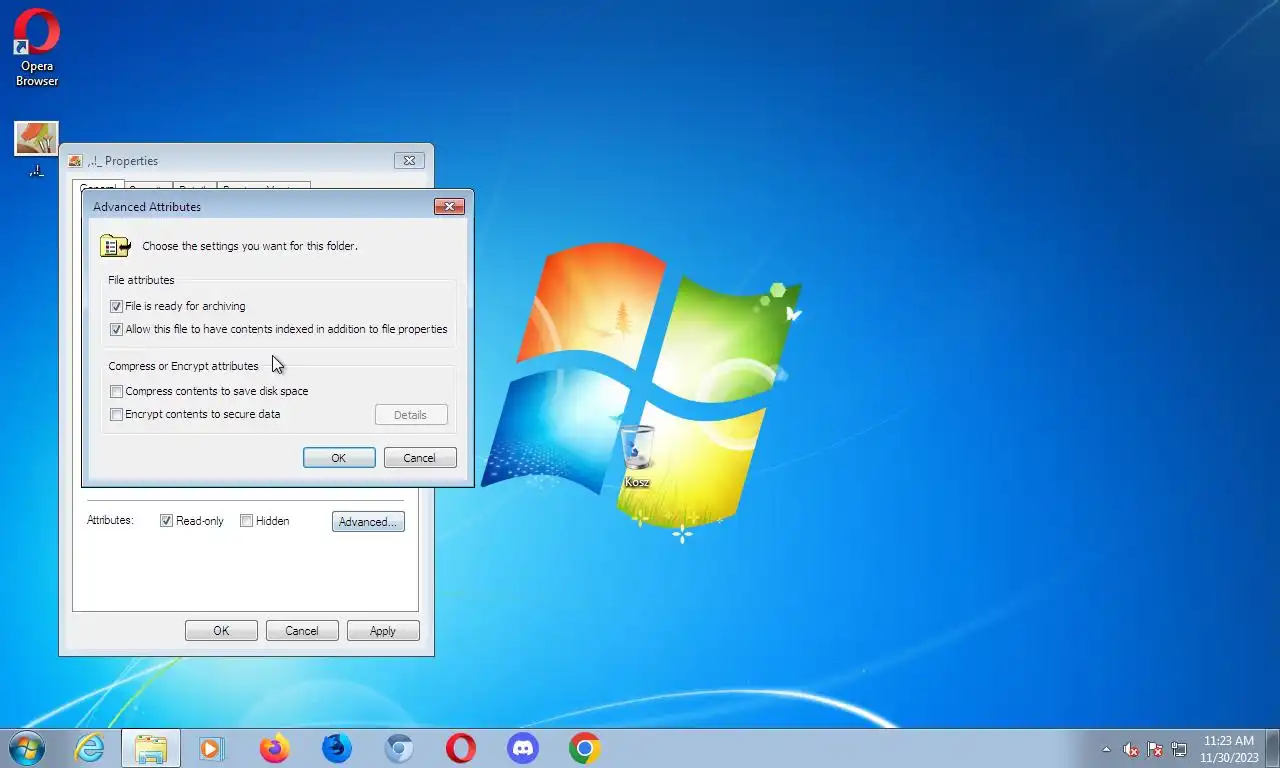The height and width of the screenshot is (768, 1280).
Task: Click the 'Attributes:' label in Properties
Action: 110,520
